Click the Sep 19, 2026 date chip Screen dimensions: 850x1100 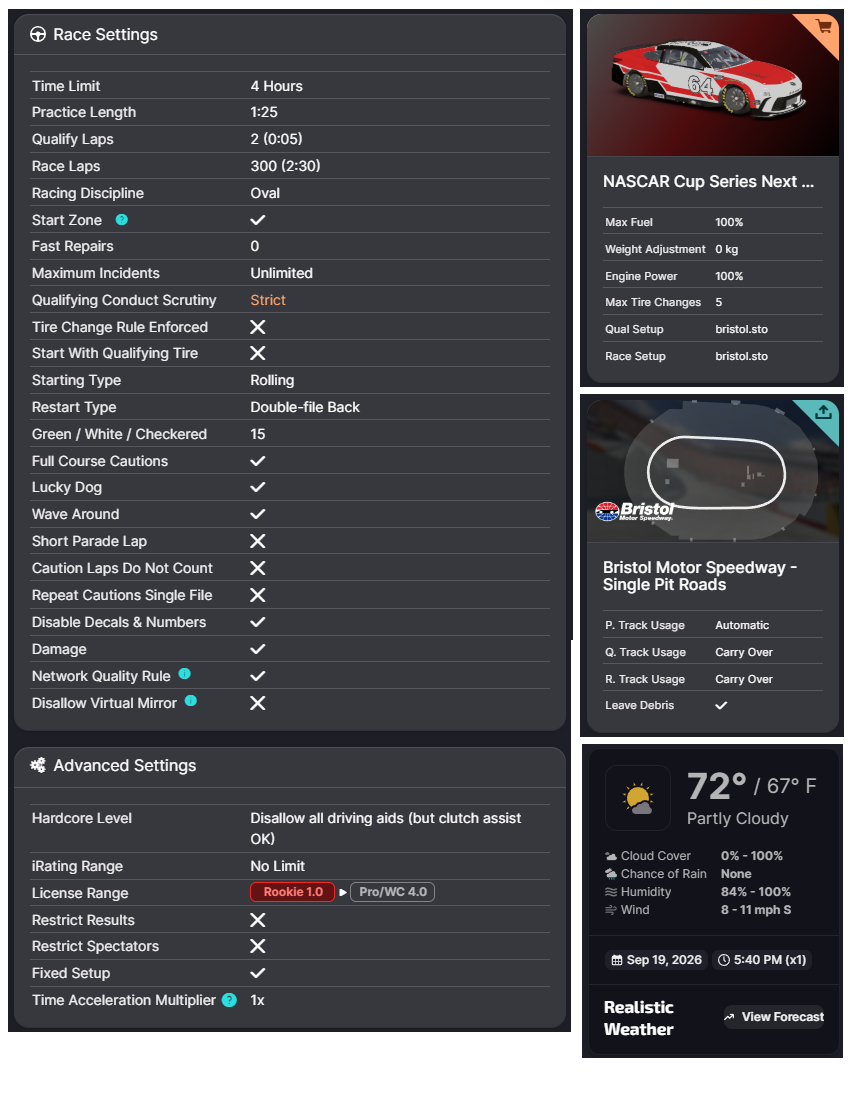pyautogui.click(x=656, y=960)
